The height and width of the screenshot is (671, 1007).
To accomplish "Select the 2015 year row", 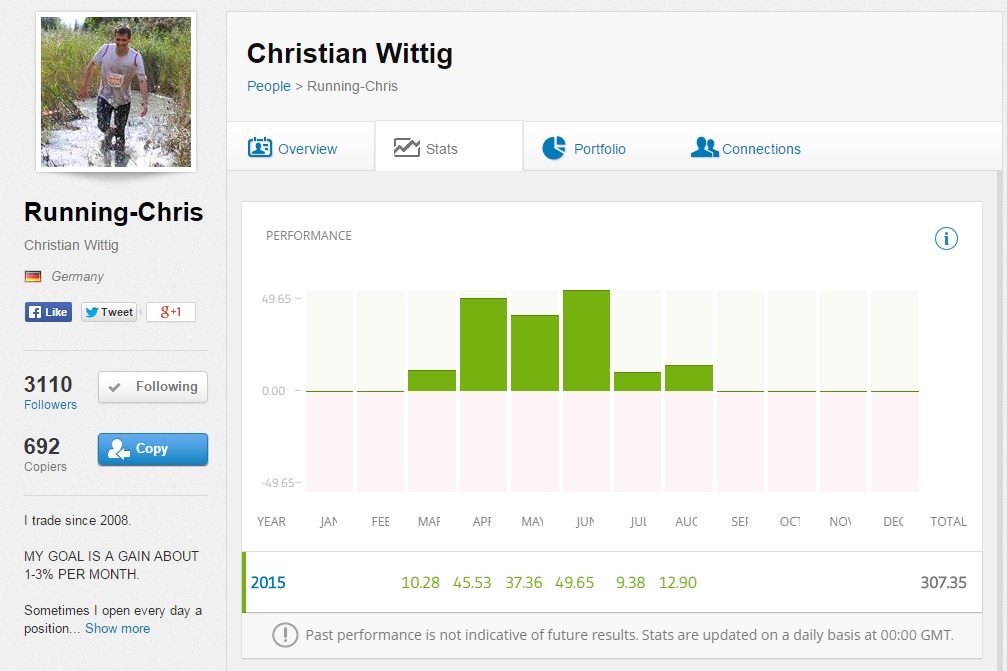I will [267, 582].
